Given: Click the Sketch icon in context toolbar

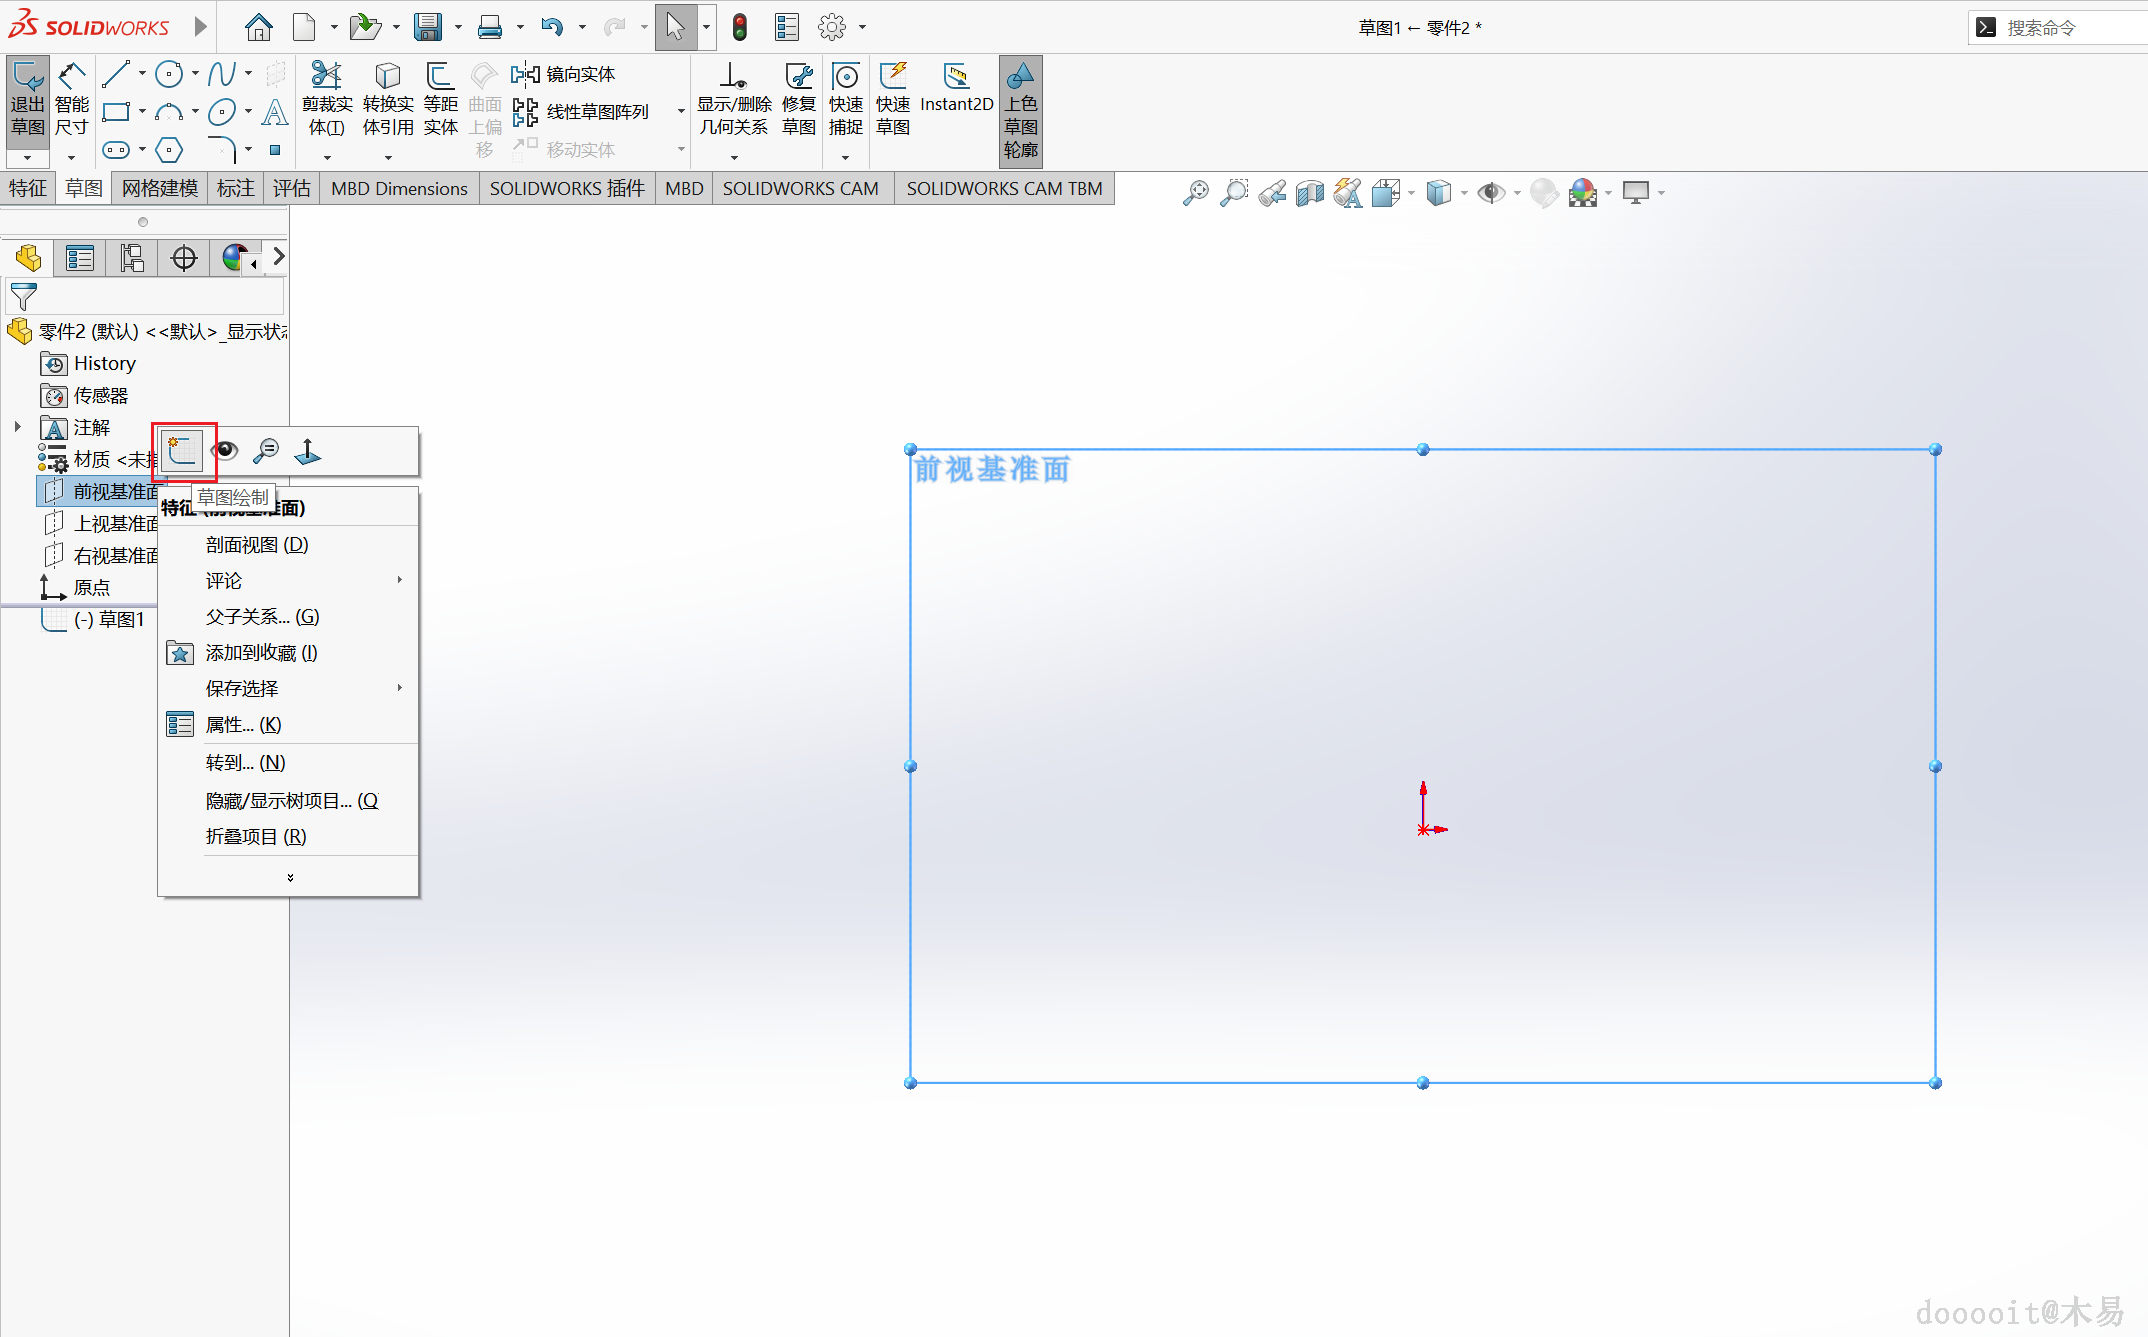Looking at the screenshot, I should pyautogui.click(x=183, y=451).
